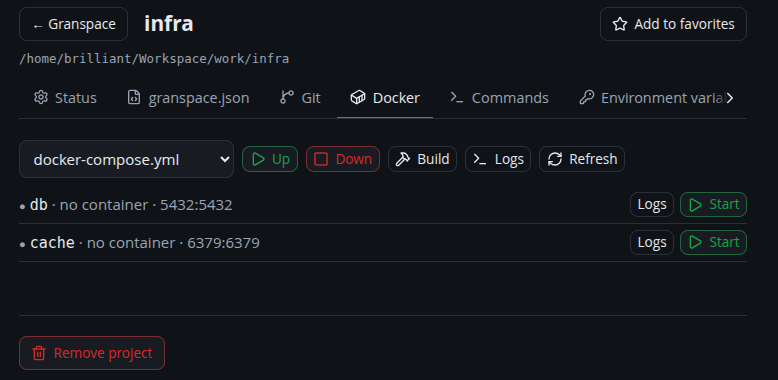Screen dimensions: 778x380
Task: Click the box icon beside Docker
Action: pos(358,98)
